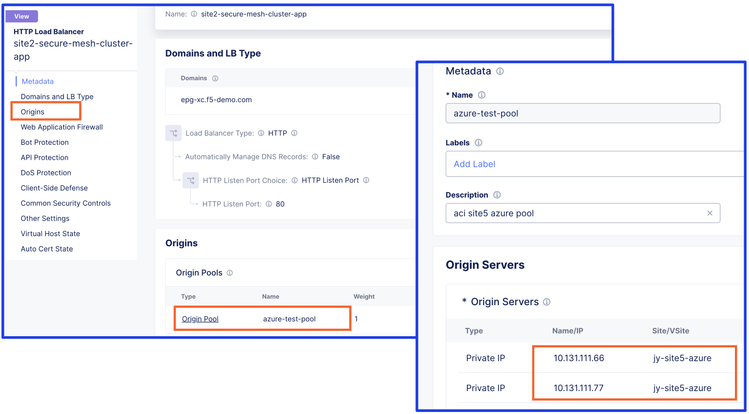This screenshot has height=414, width=749.
Task: Go to Bot Protection section
Action: click(x=45, y=142)
